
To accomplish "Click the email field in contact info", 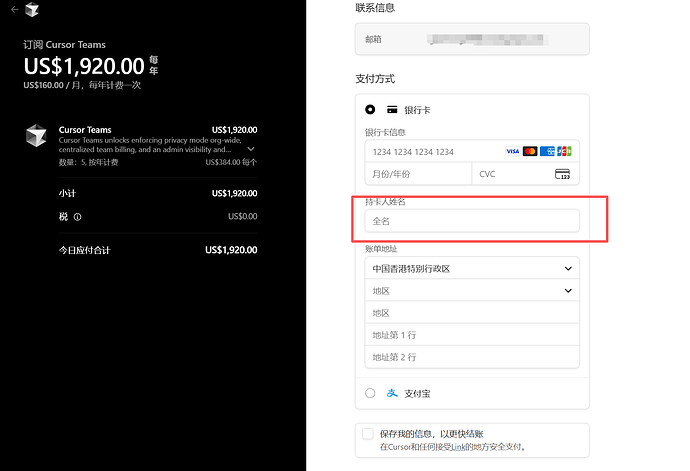I will pos(472,40).
